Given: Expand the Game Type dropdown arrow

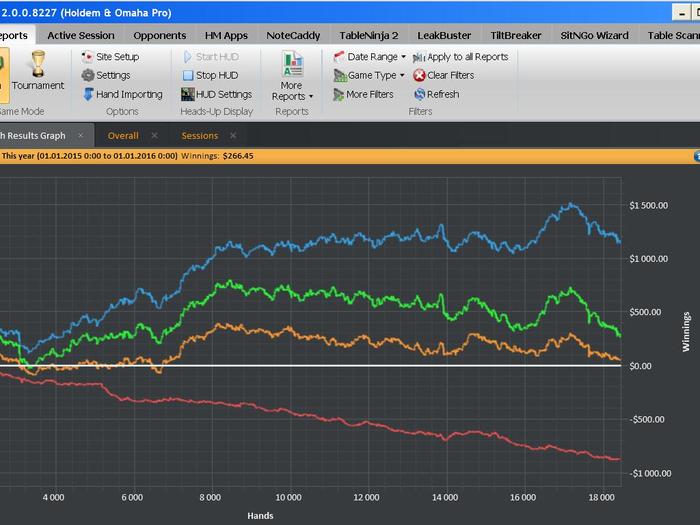Looking at the screenshot, I should [402, 75].
